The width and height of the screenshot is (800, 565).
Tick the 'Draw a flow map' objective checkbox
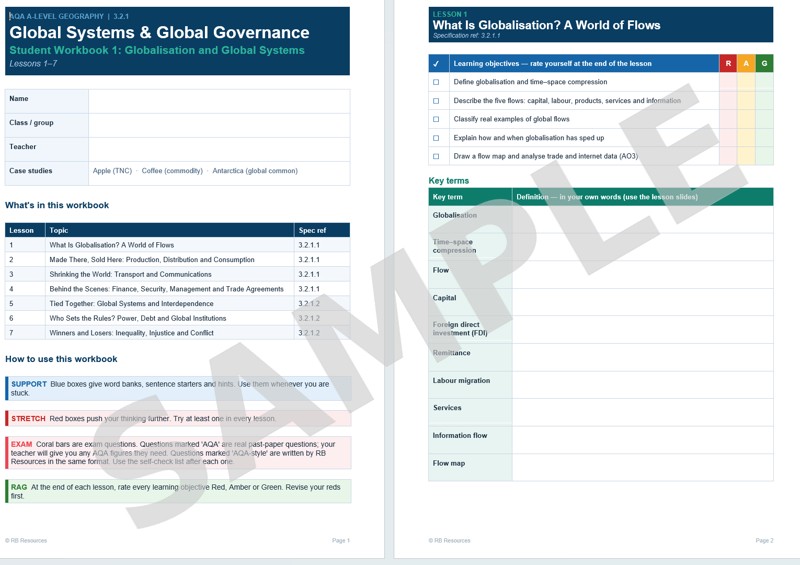[436, 156]
